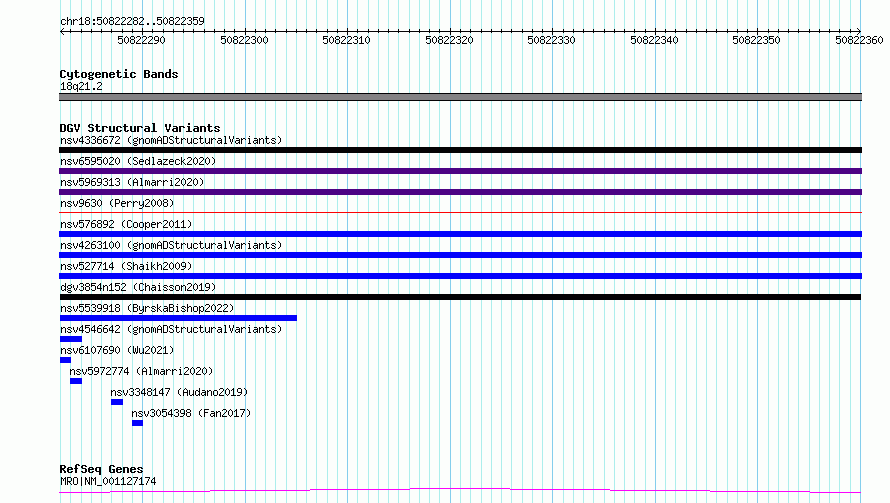This screenshot has height=503, width=890.
Task: Open variant nsv3054398 (Fan2017) label
Action: pos(191,413)
